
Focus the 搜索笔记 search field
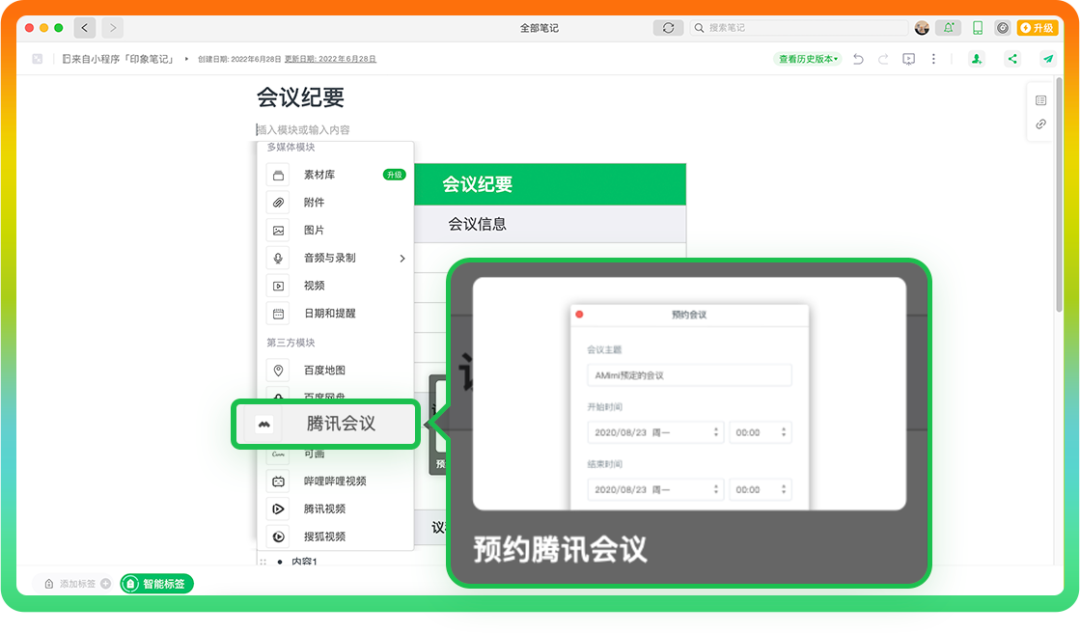pos(799,28)
